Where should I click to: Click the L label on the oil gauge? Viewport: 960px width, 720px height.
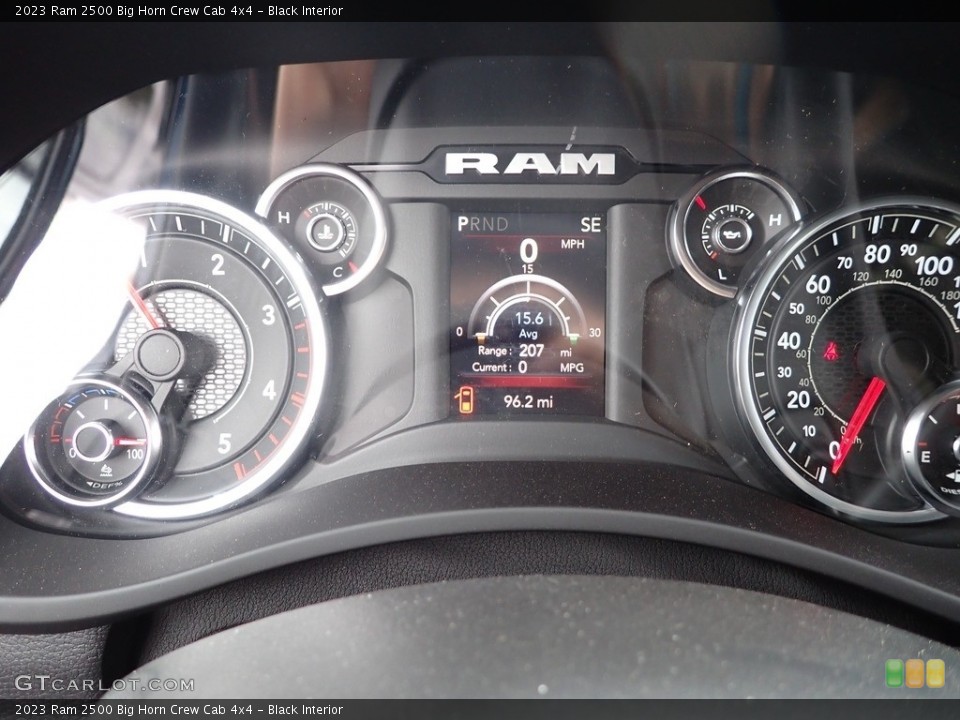click(x=722, y=275)
